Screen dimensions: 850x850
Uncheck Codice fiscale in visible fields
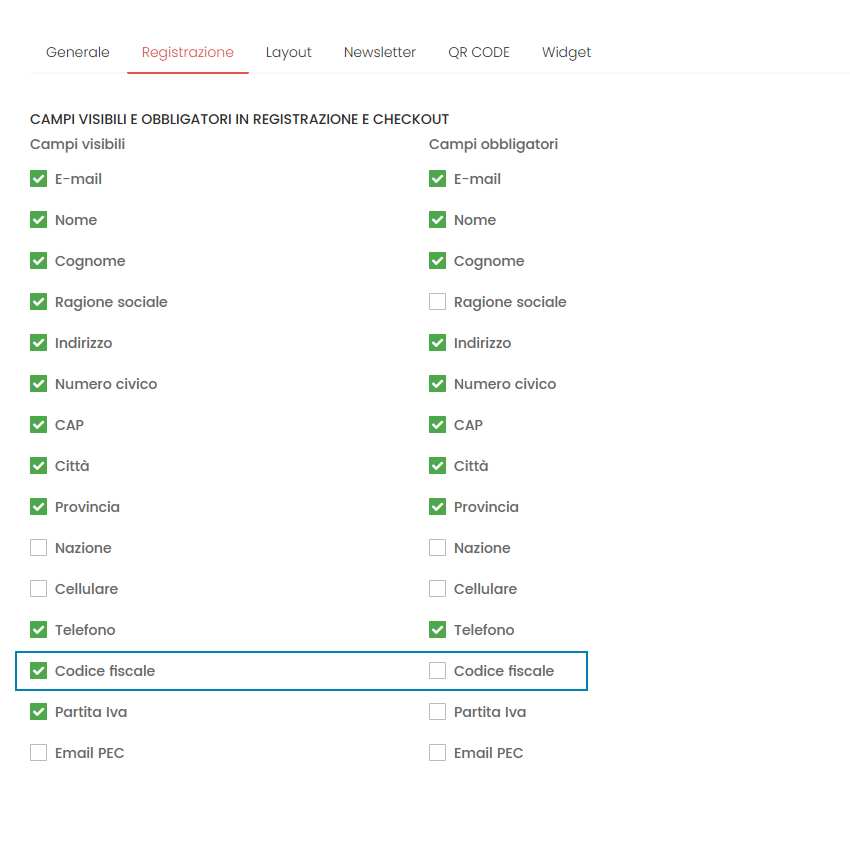click(39, 671)
